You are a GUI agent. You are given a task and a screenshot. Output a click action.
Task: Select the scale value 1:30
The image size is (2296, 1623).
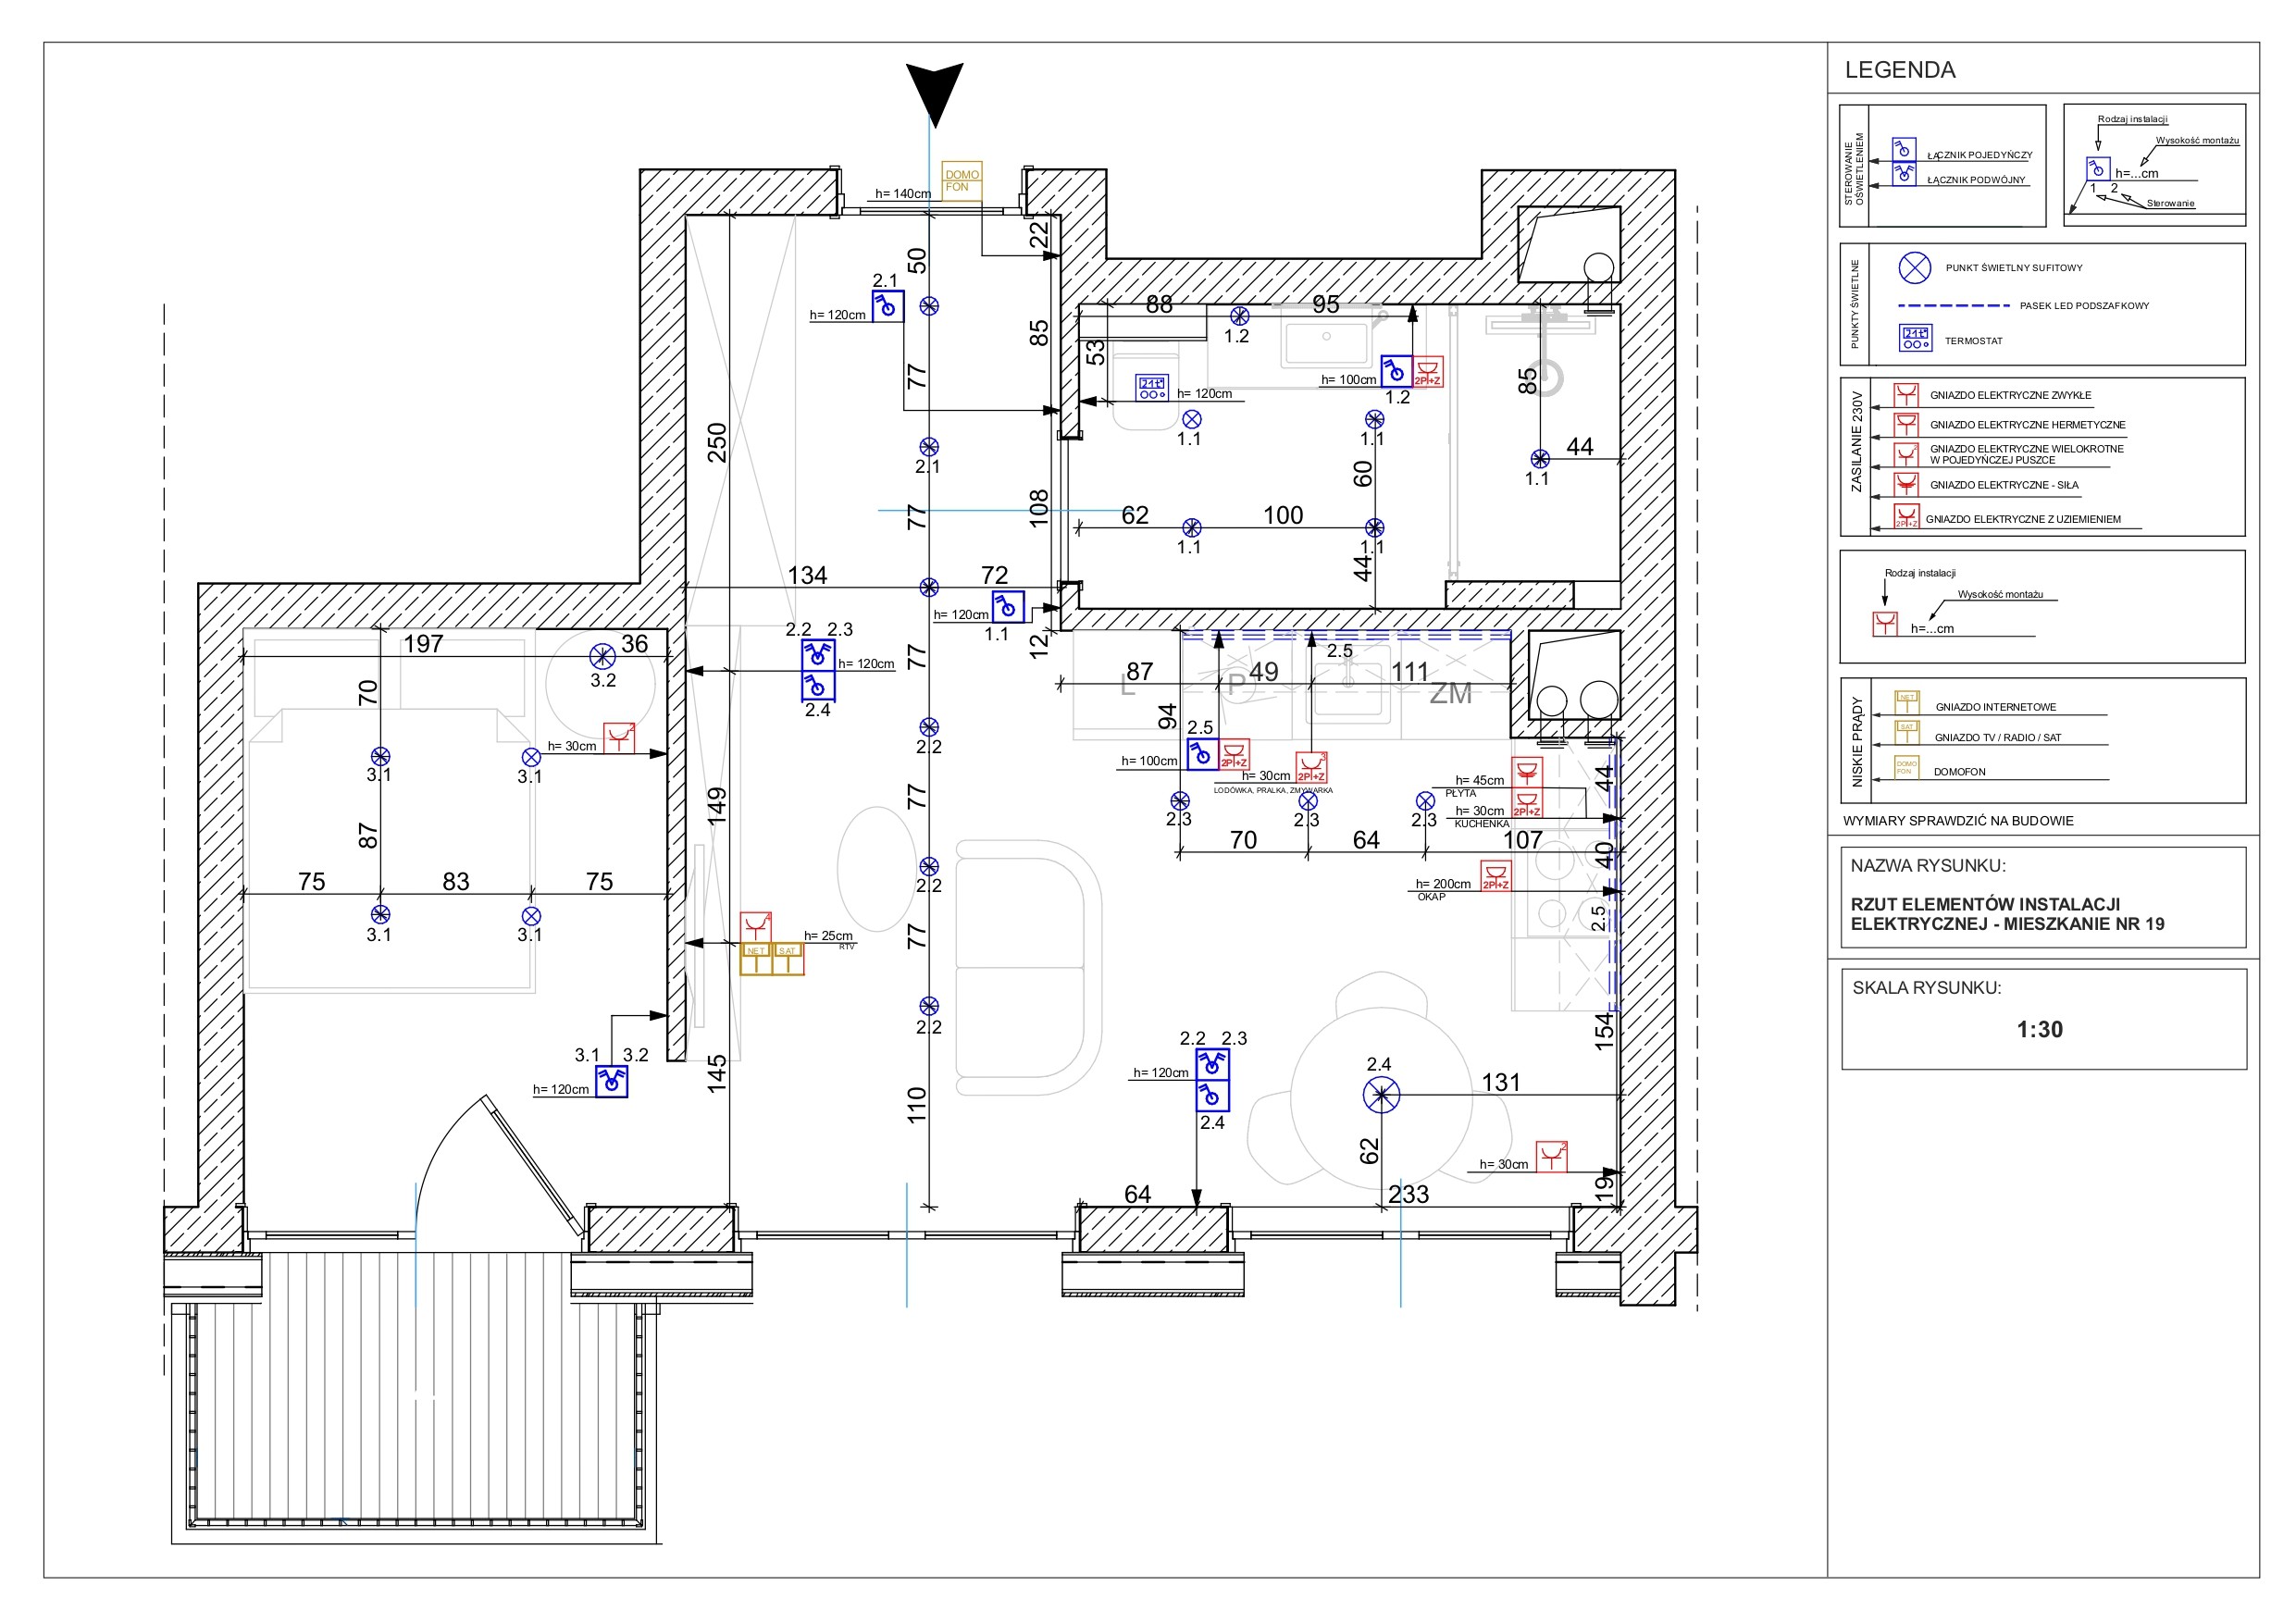2039,1029
